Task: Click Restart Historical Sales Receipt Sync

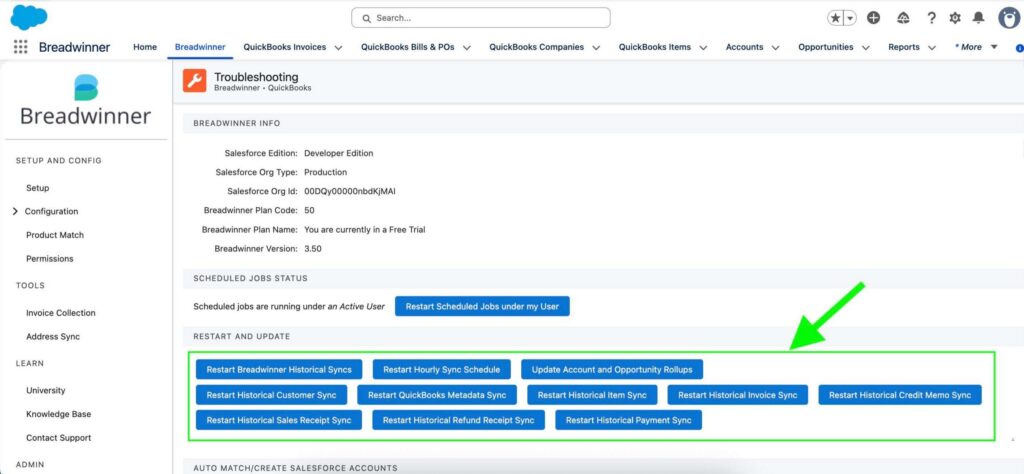Action: (x=279, y=420)
